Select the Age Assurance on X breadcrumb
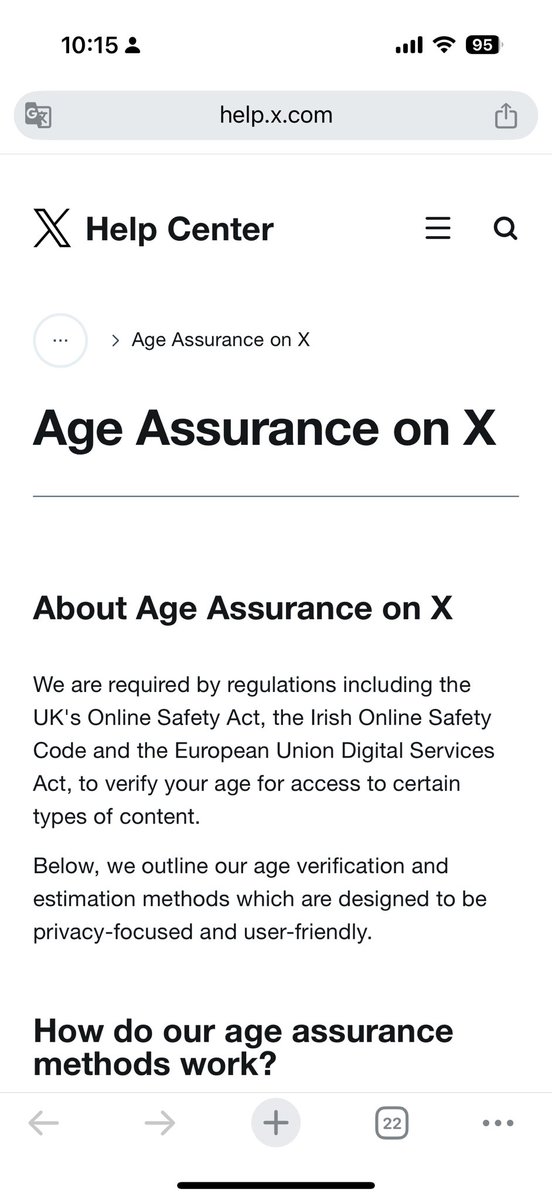The height and width of the screenshot is (1200, 552). pyautogui.click(x=221, y=340)
